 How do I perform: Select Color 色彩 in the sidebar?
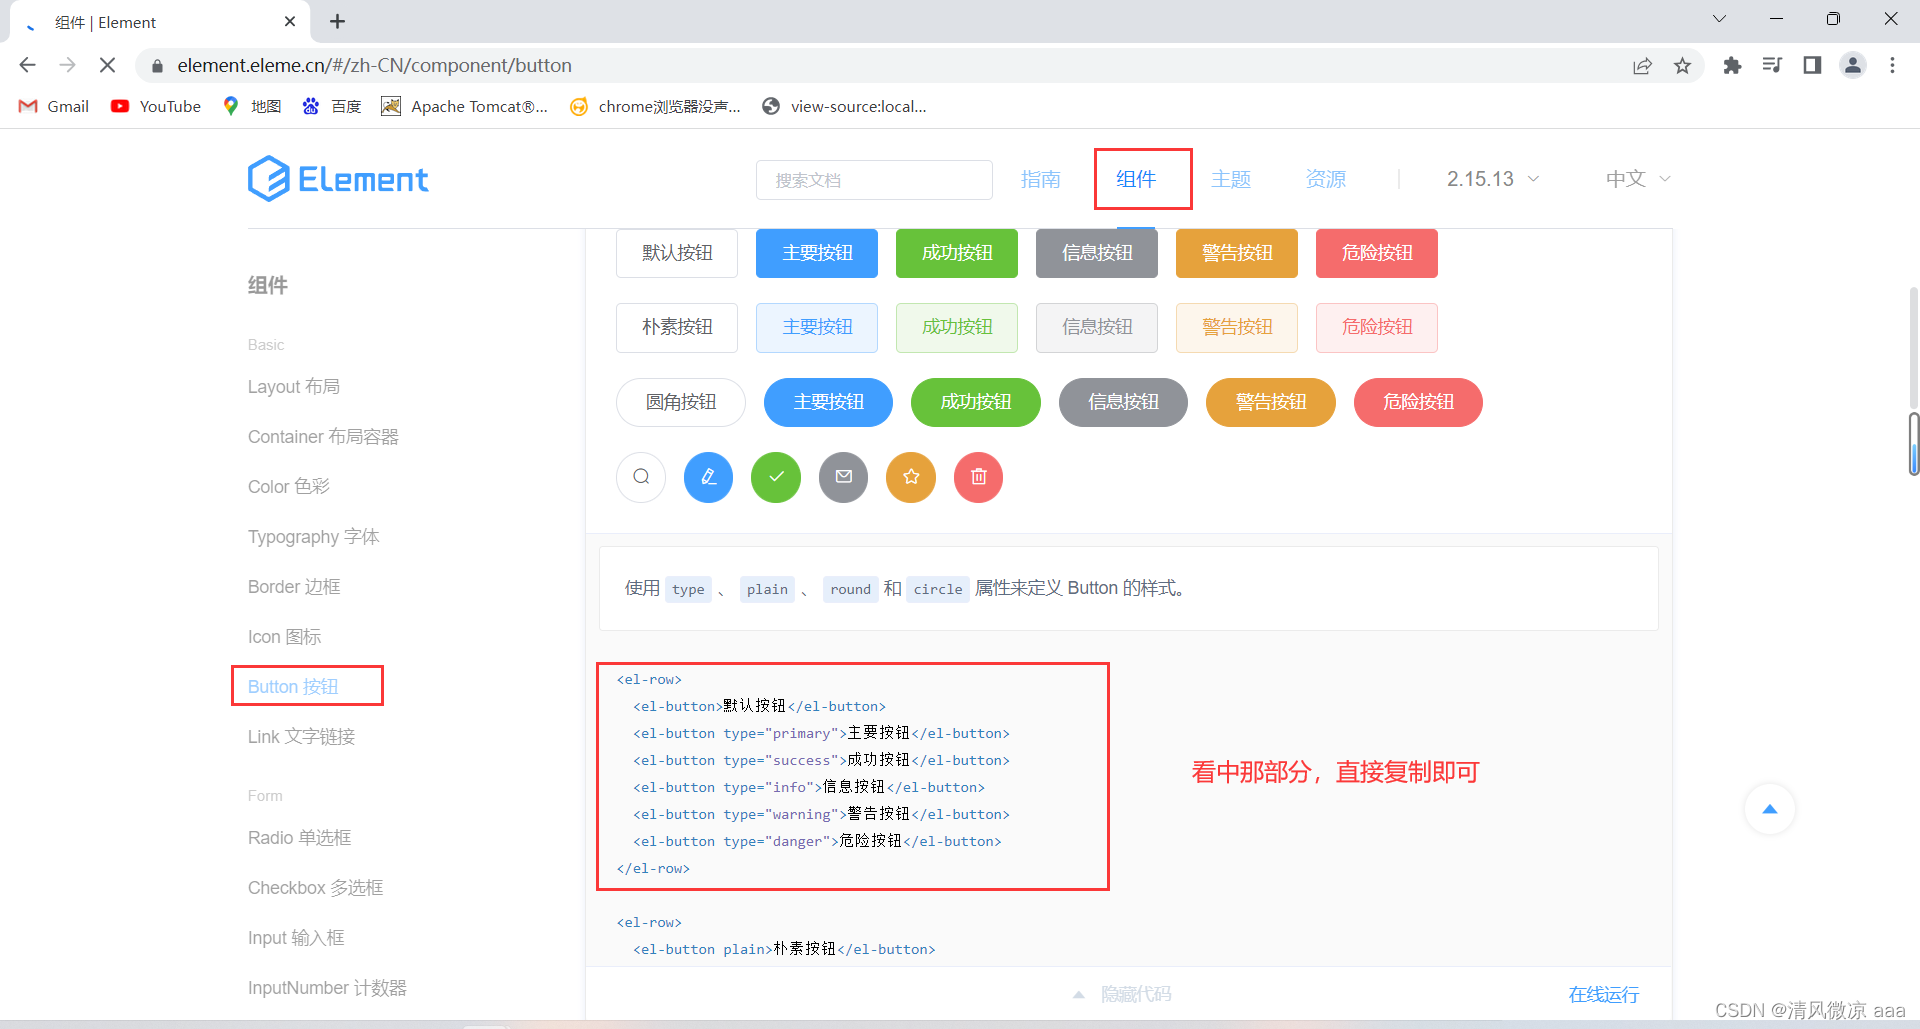coord(289,487)
